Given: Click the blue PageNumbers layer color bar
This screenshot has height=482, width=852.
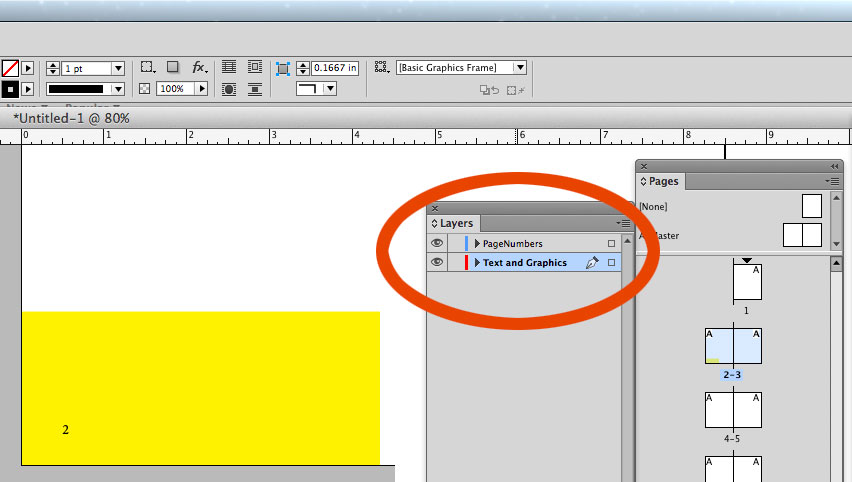Looking at the screenshot, I should click(466, 243).
